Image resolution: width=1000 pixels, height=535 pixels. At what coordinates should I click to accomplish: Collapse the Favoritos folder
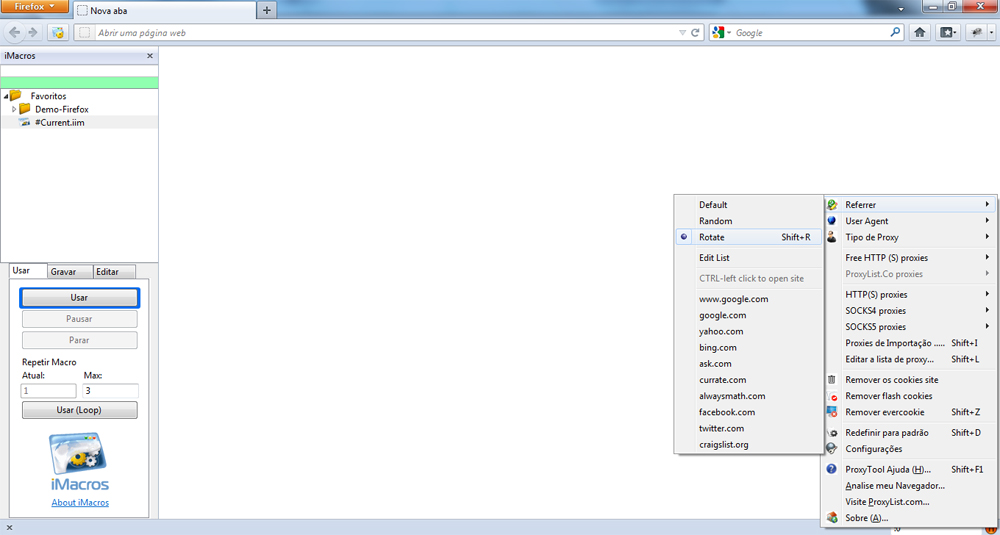pos(6,96)
